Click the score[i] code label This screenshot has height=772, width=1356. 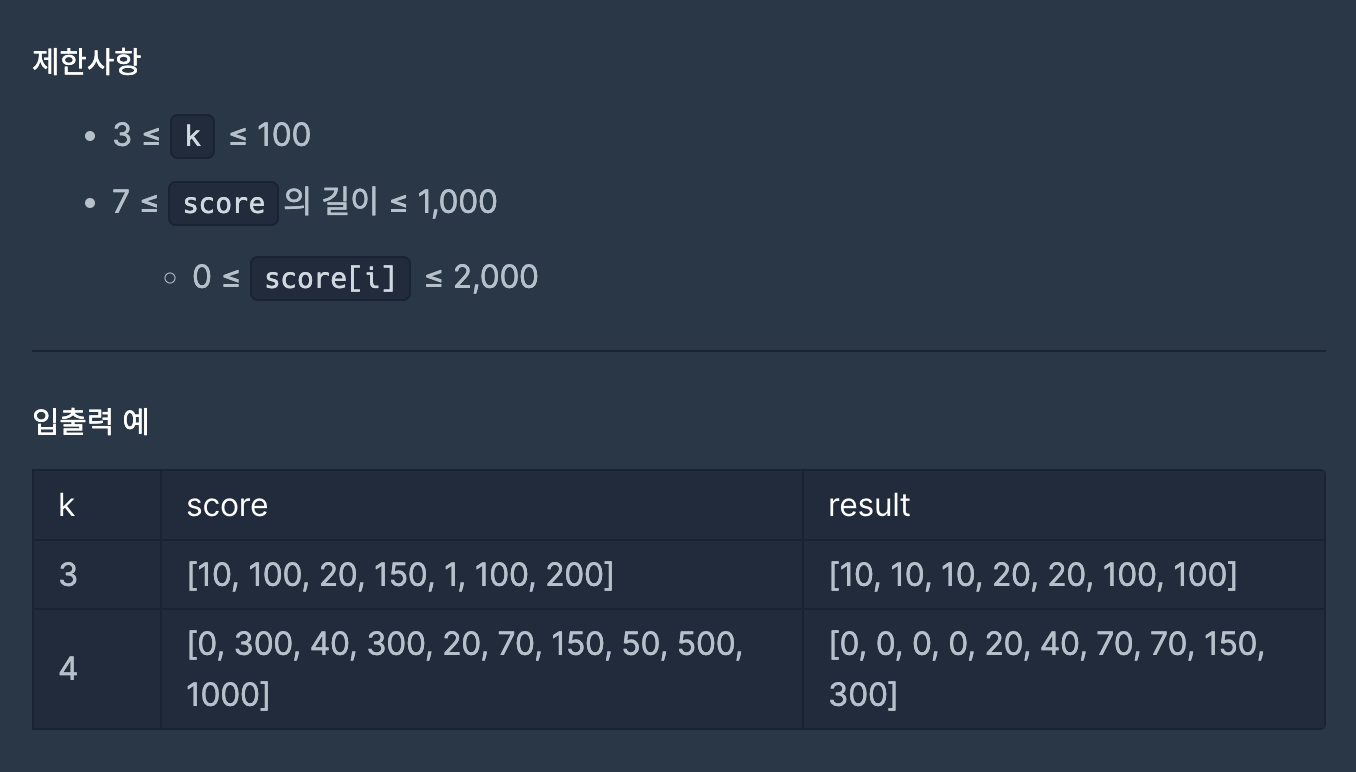click(330, 278)
